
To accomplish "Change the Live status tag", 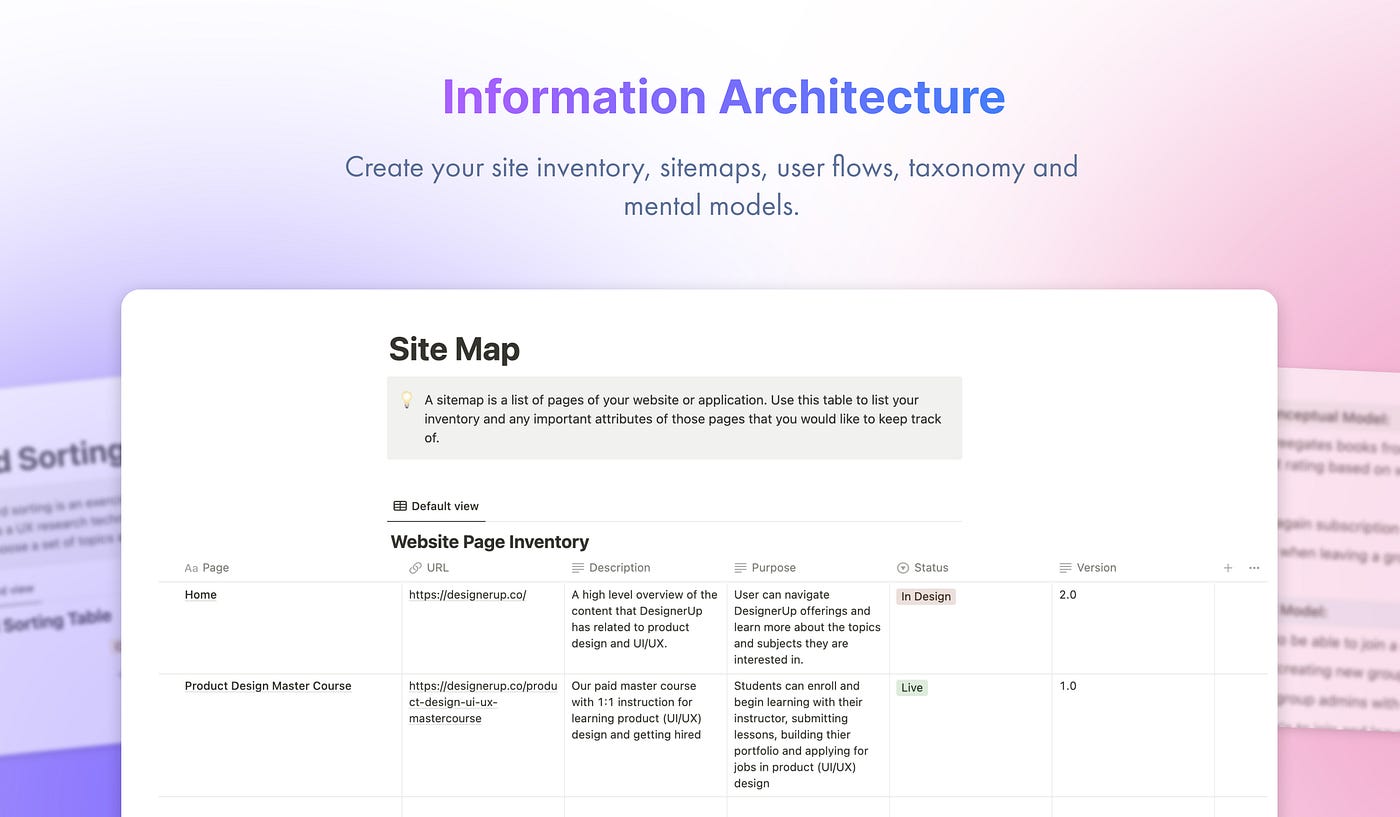I will tap(912, 687).
